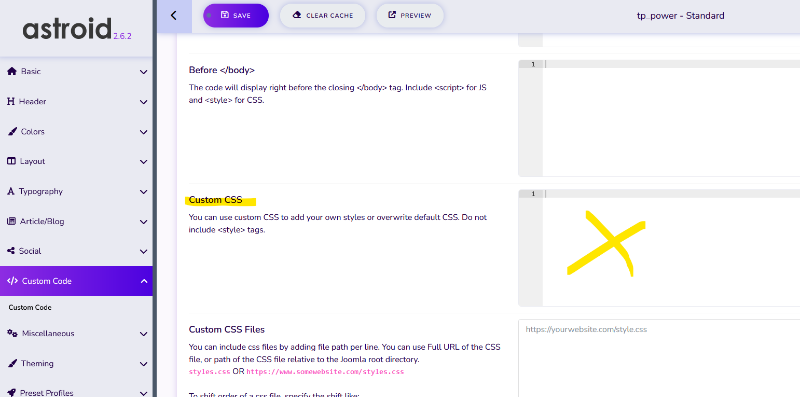Viewport: 800px width, 397px height.
Task: Open the Colors settings menu
Action: 77,132
